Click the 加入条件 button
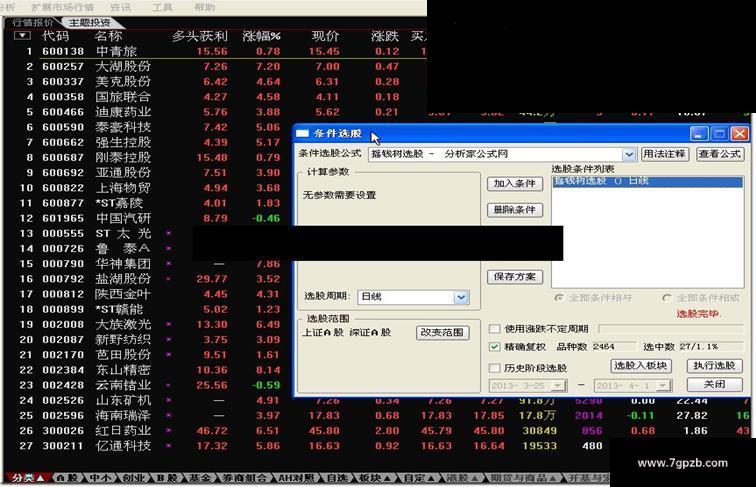 click(514, 184)
